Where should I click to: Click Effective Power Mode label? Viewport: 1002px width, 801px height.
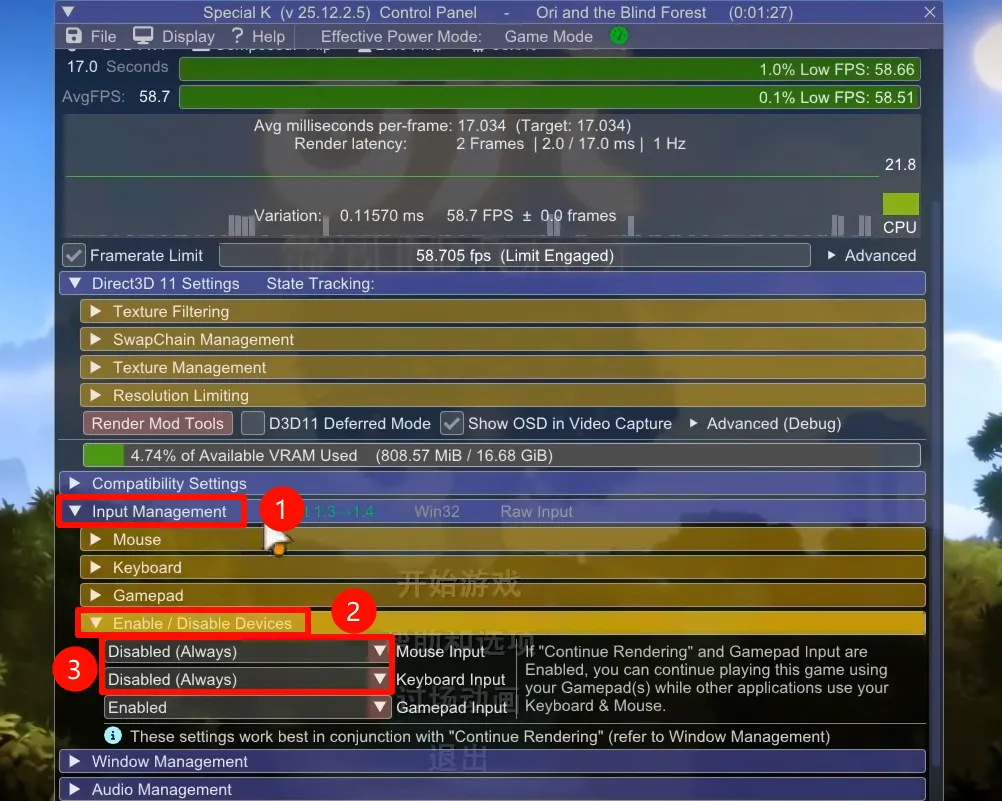[x=401, y=36]
